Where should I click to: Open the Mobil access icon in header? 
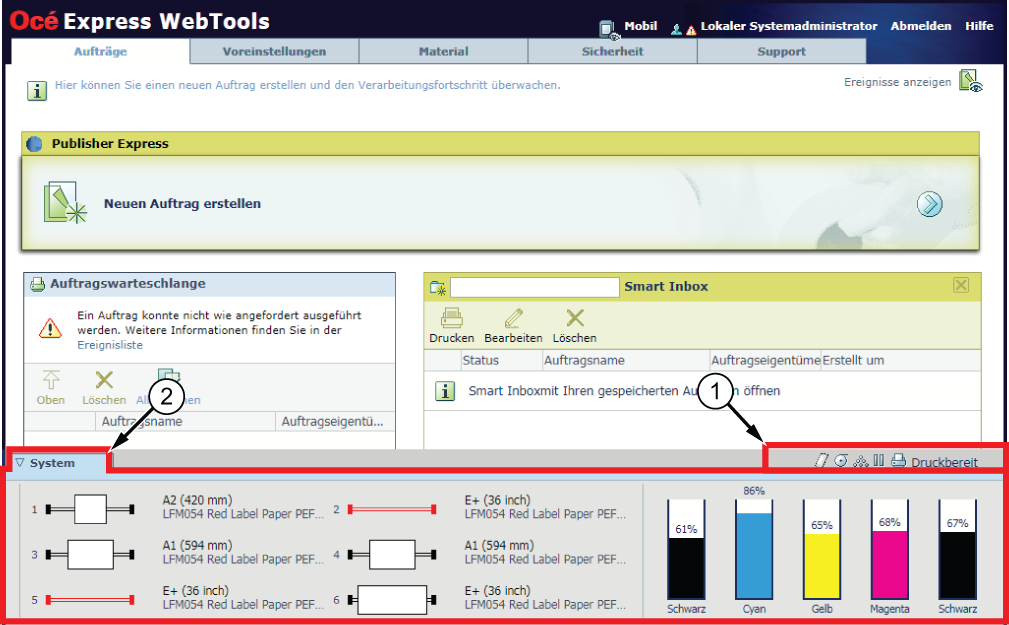(609, 30)
